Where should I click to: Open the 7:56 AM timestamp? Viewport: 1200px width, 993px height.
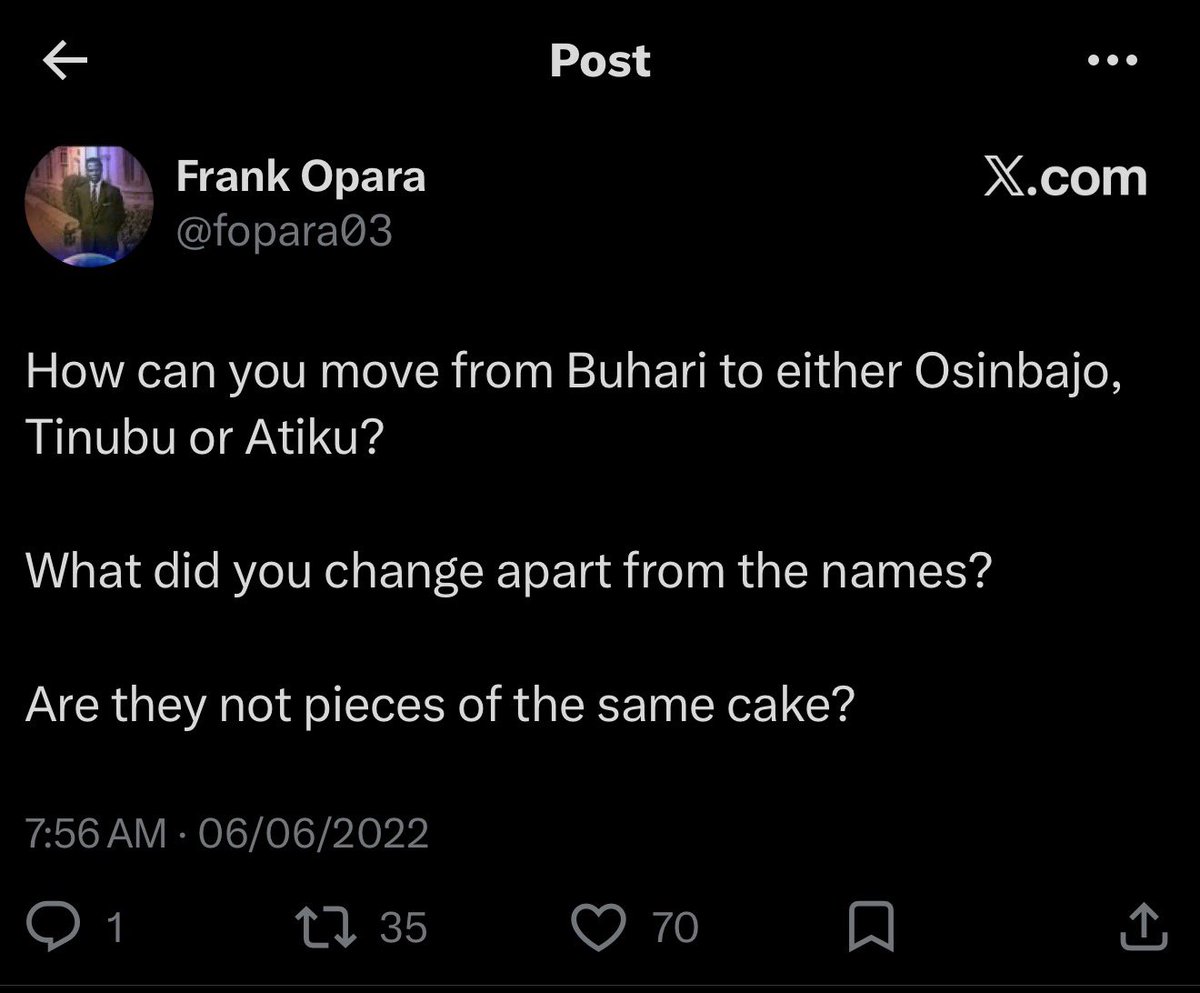tap(95, 833)
